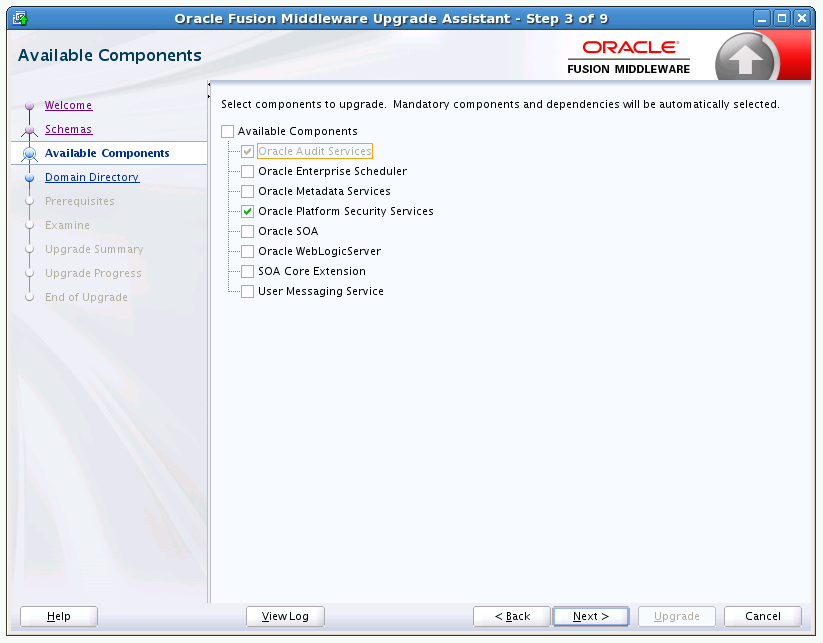Click the Available Components step marker icon

pos(29,154)
